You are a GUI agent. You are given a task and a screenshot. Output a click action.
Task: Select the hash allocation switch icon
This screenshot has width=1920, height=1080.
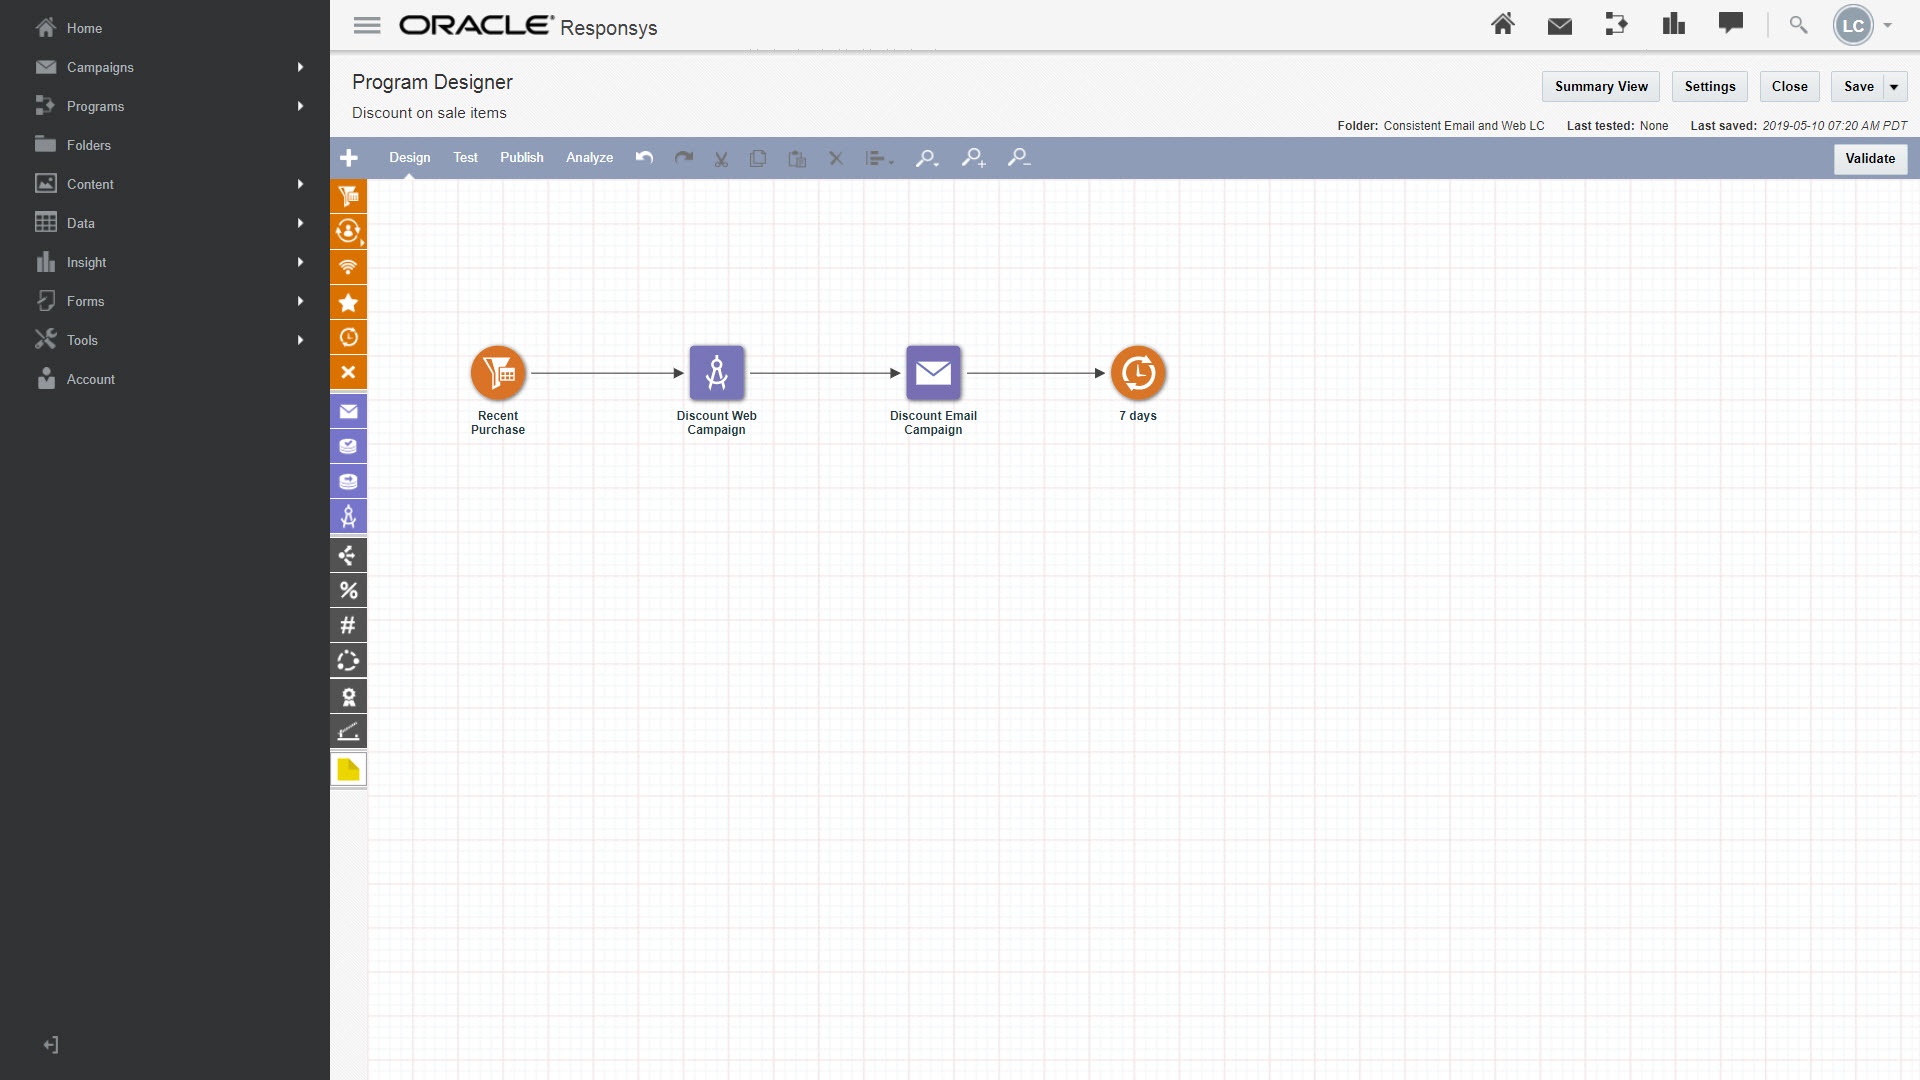coord(348,625)
